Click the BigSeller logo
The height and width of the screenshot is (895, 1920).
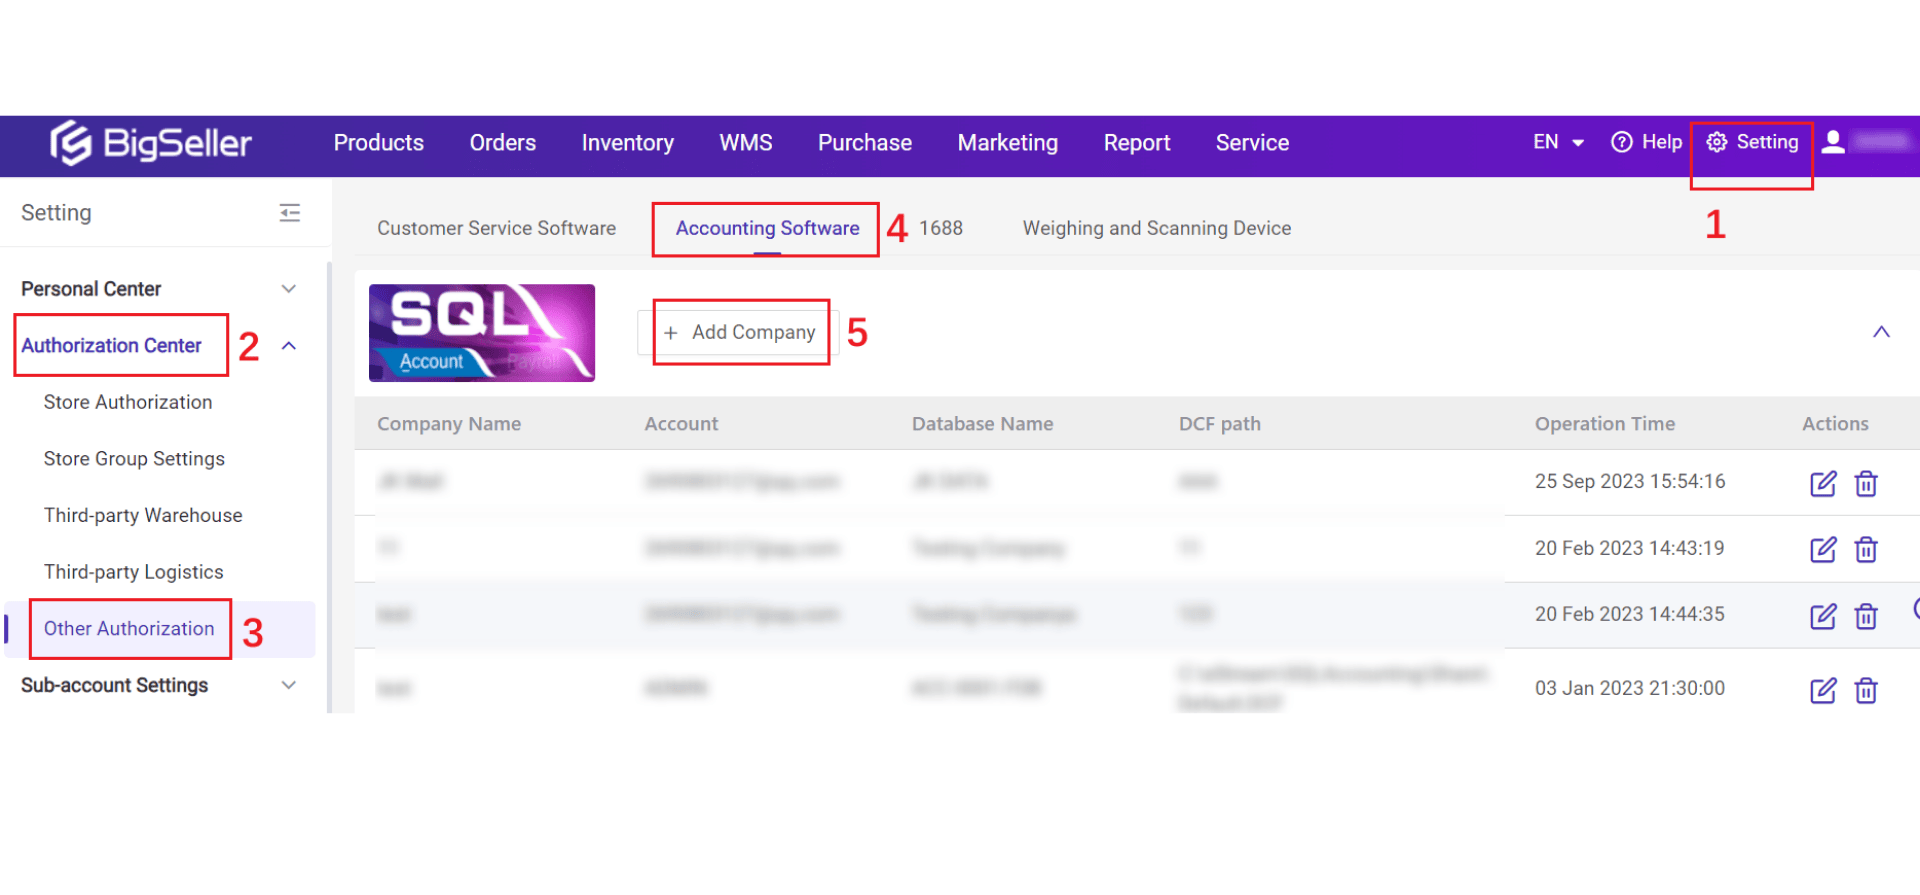pyautogui.click(x=151, y=144)
